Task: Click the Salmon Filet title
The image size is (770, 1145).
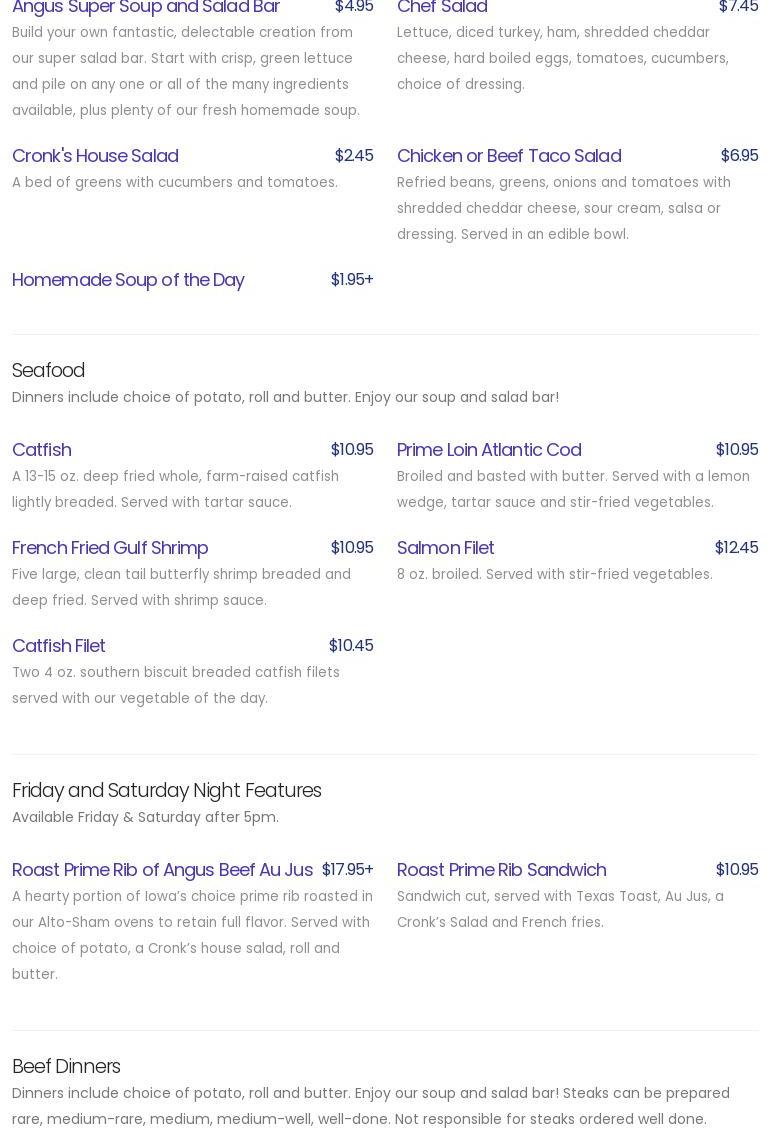Action: [445, 548]
